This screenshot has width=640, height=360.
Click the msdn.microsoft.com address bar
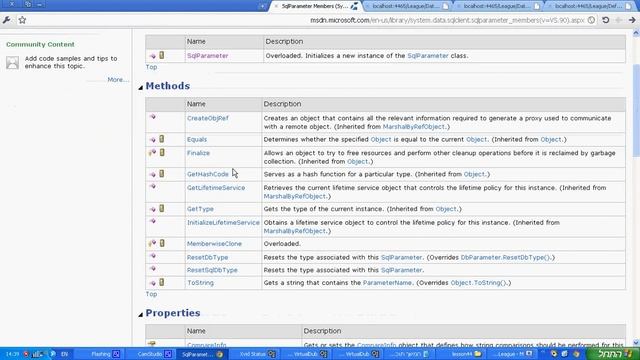pos(447,20)
